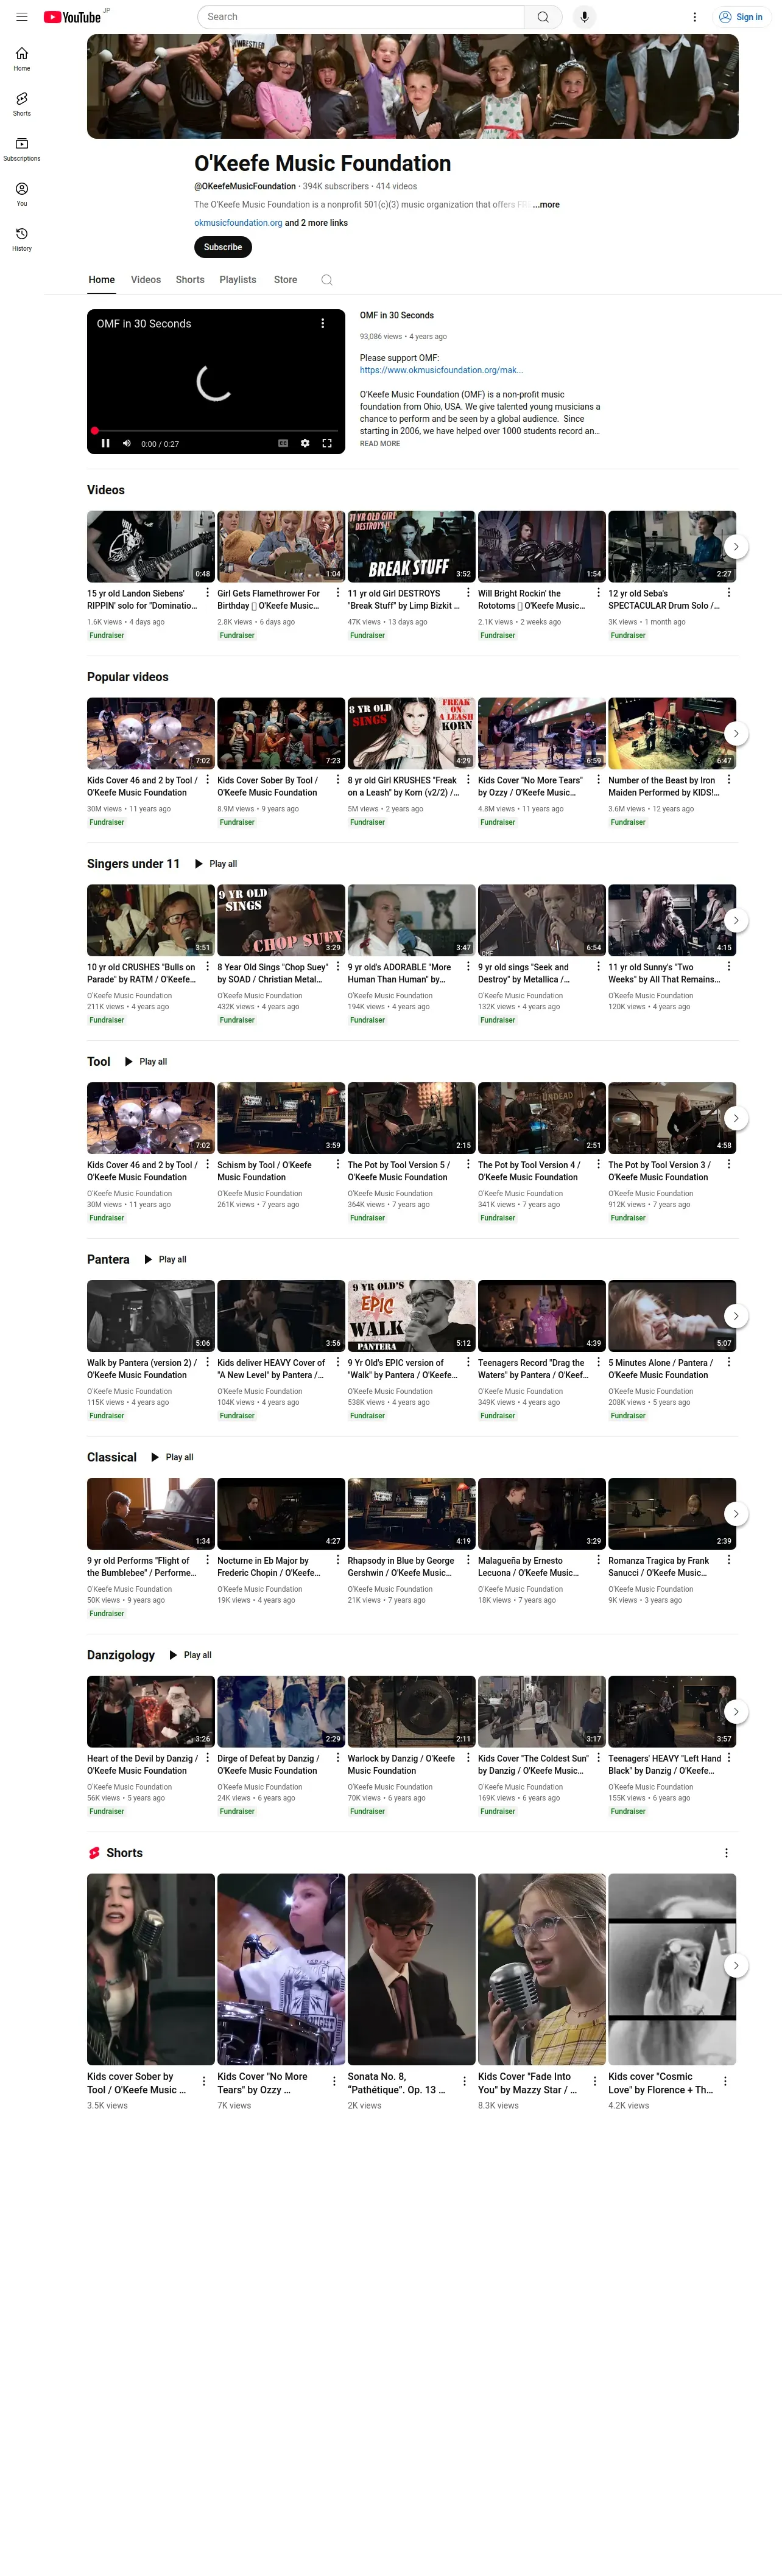Screen dimensions: 782x2576
Task: Open options menu for Number of the Beast video
Action: [729, 780]
